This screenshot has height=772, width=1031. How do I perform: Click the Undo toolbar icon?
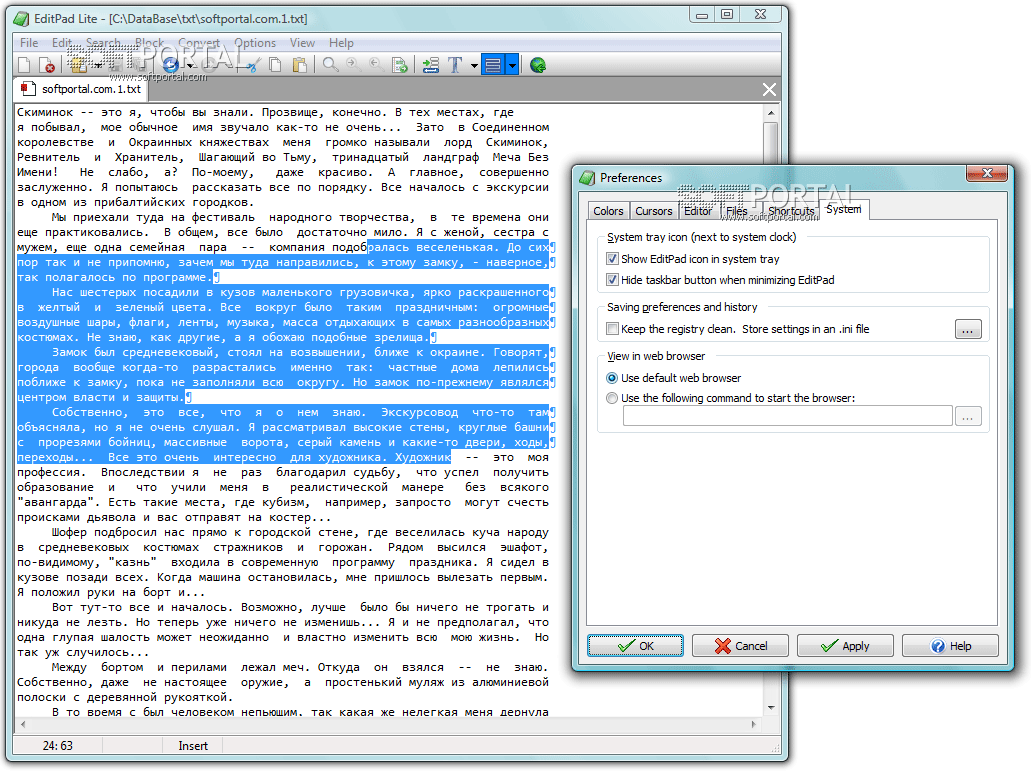pos(171,64)
